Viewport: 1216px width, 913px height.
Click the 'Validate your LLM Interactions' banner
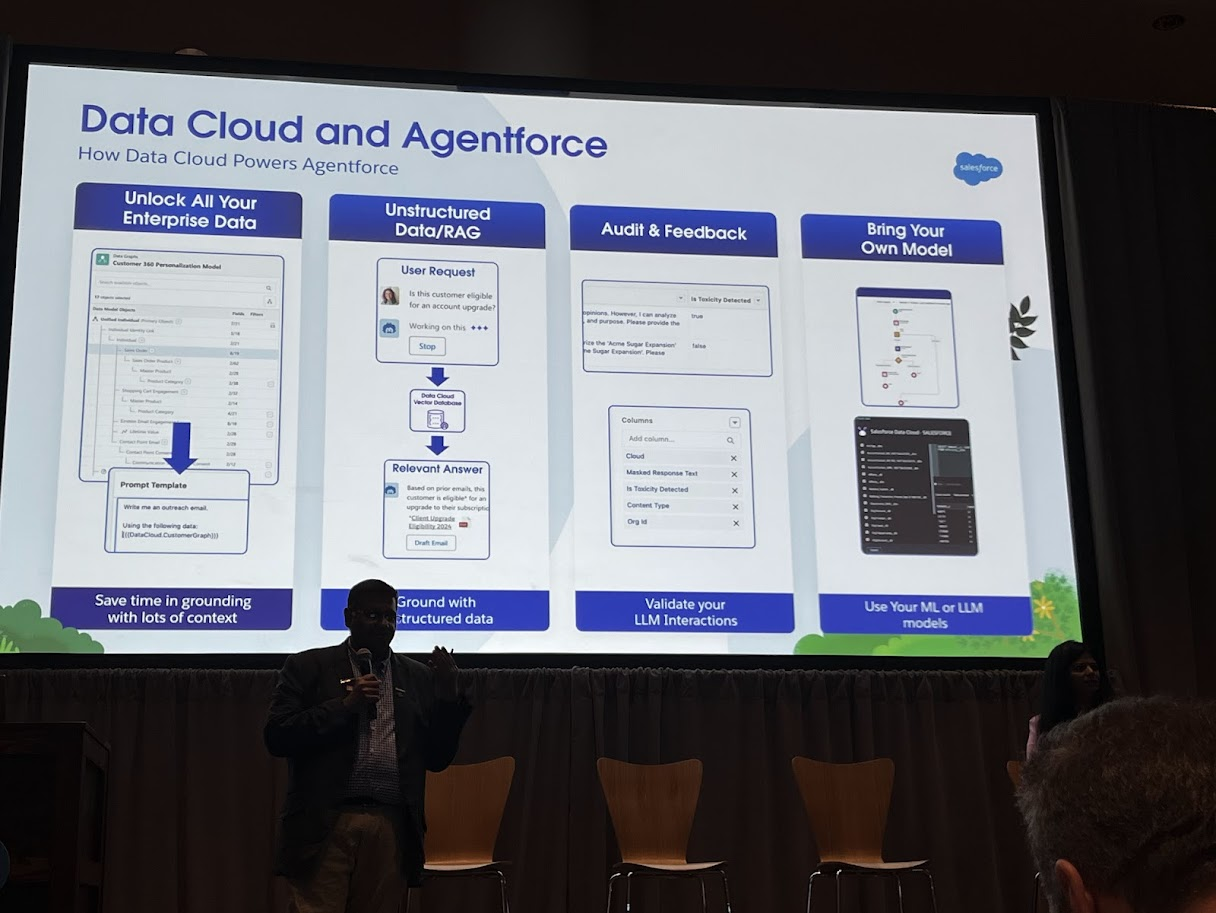click(685, 612)
